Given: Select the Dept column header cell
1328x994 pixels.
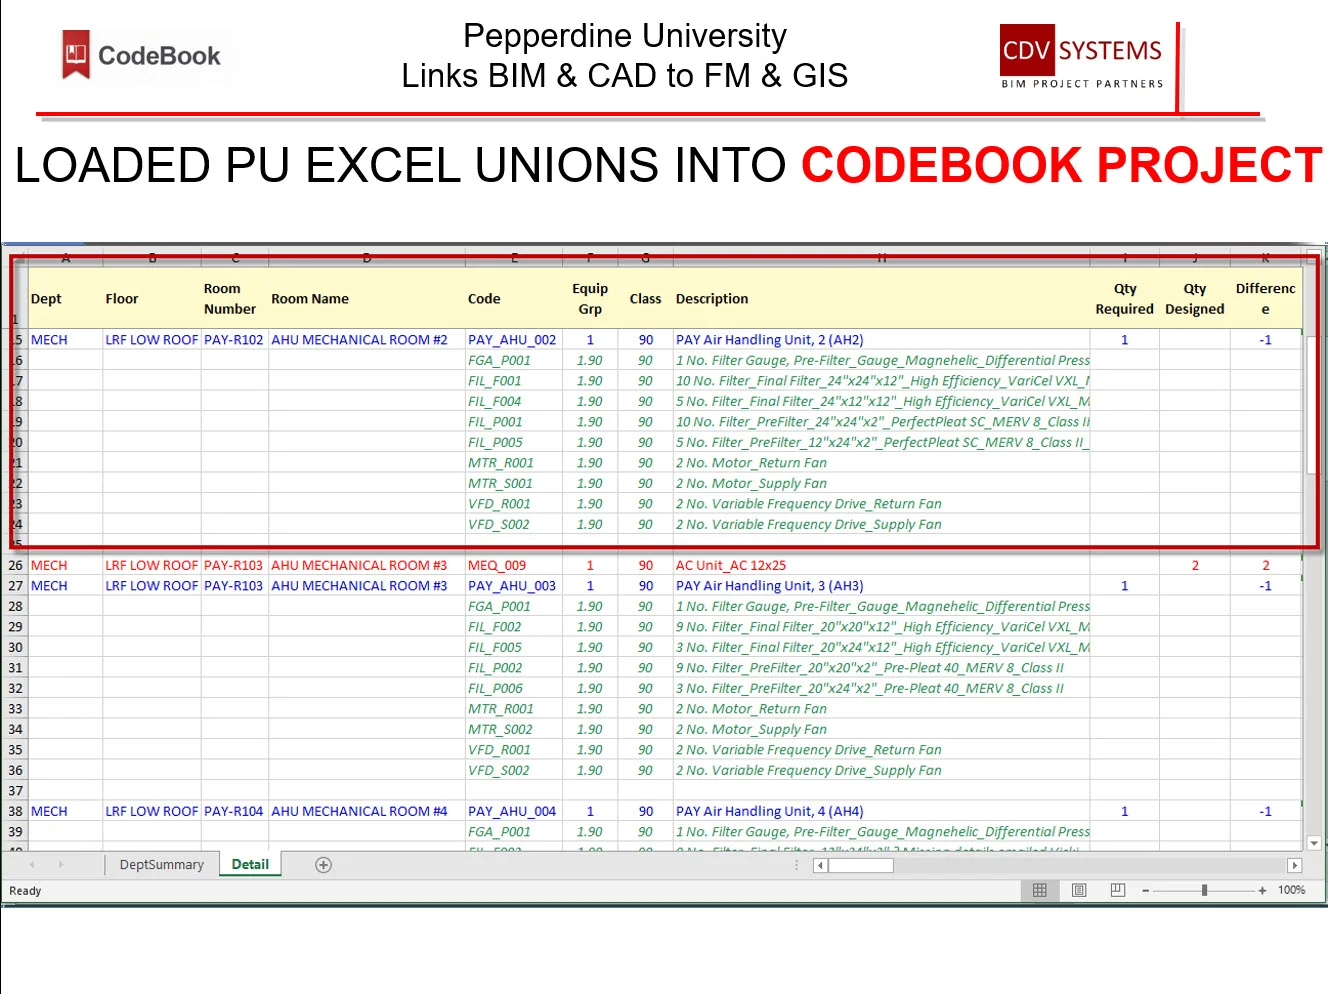Looking at the screenshot, I should 65,298.
